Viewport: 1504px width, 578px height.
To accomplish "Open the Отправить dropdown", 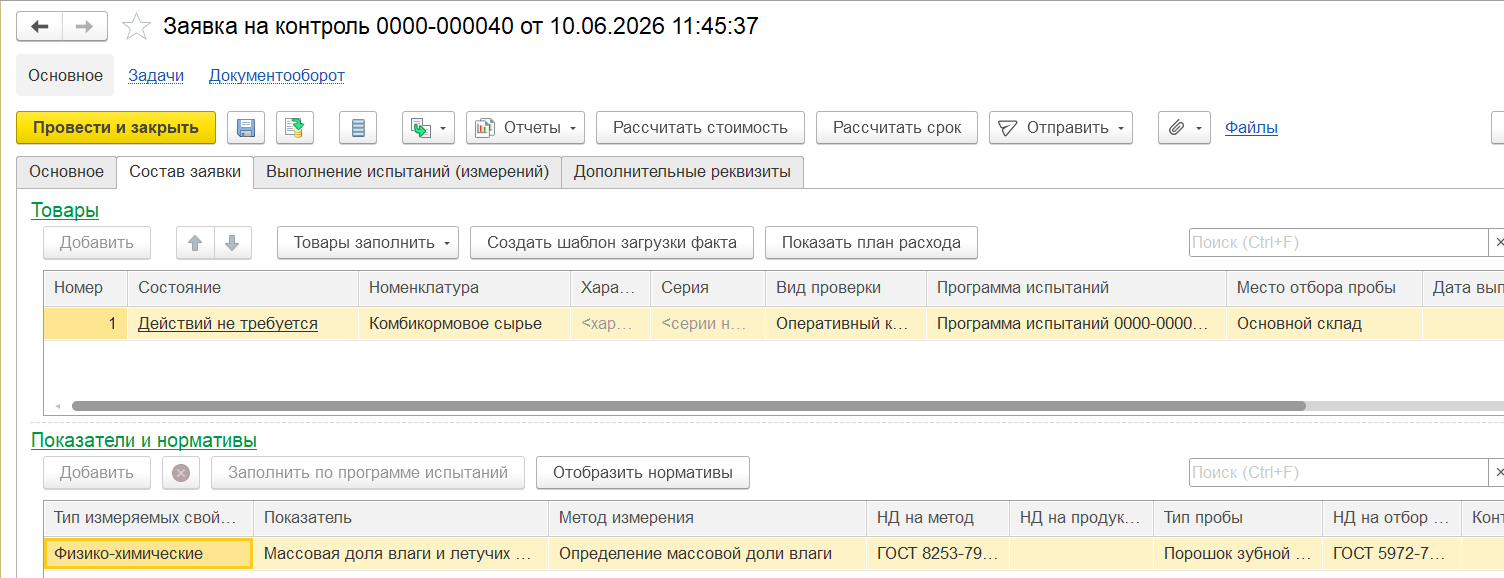I will (x=1061, y=128).
